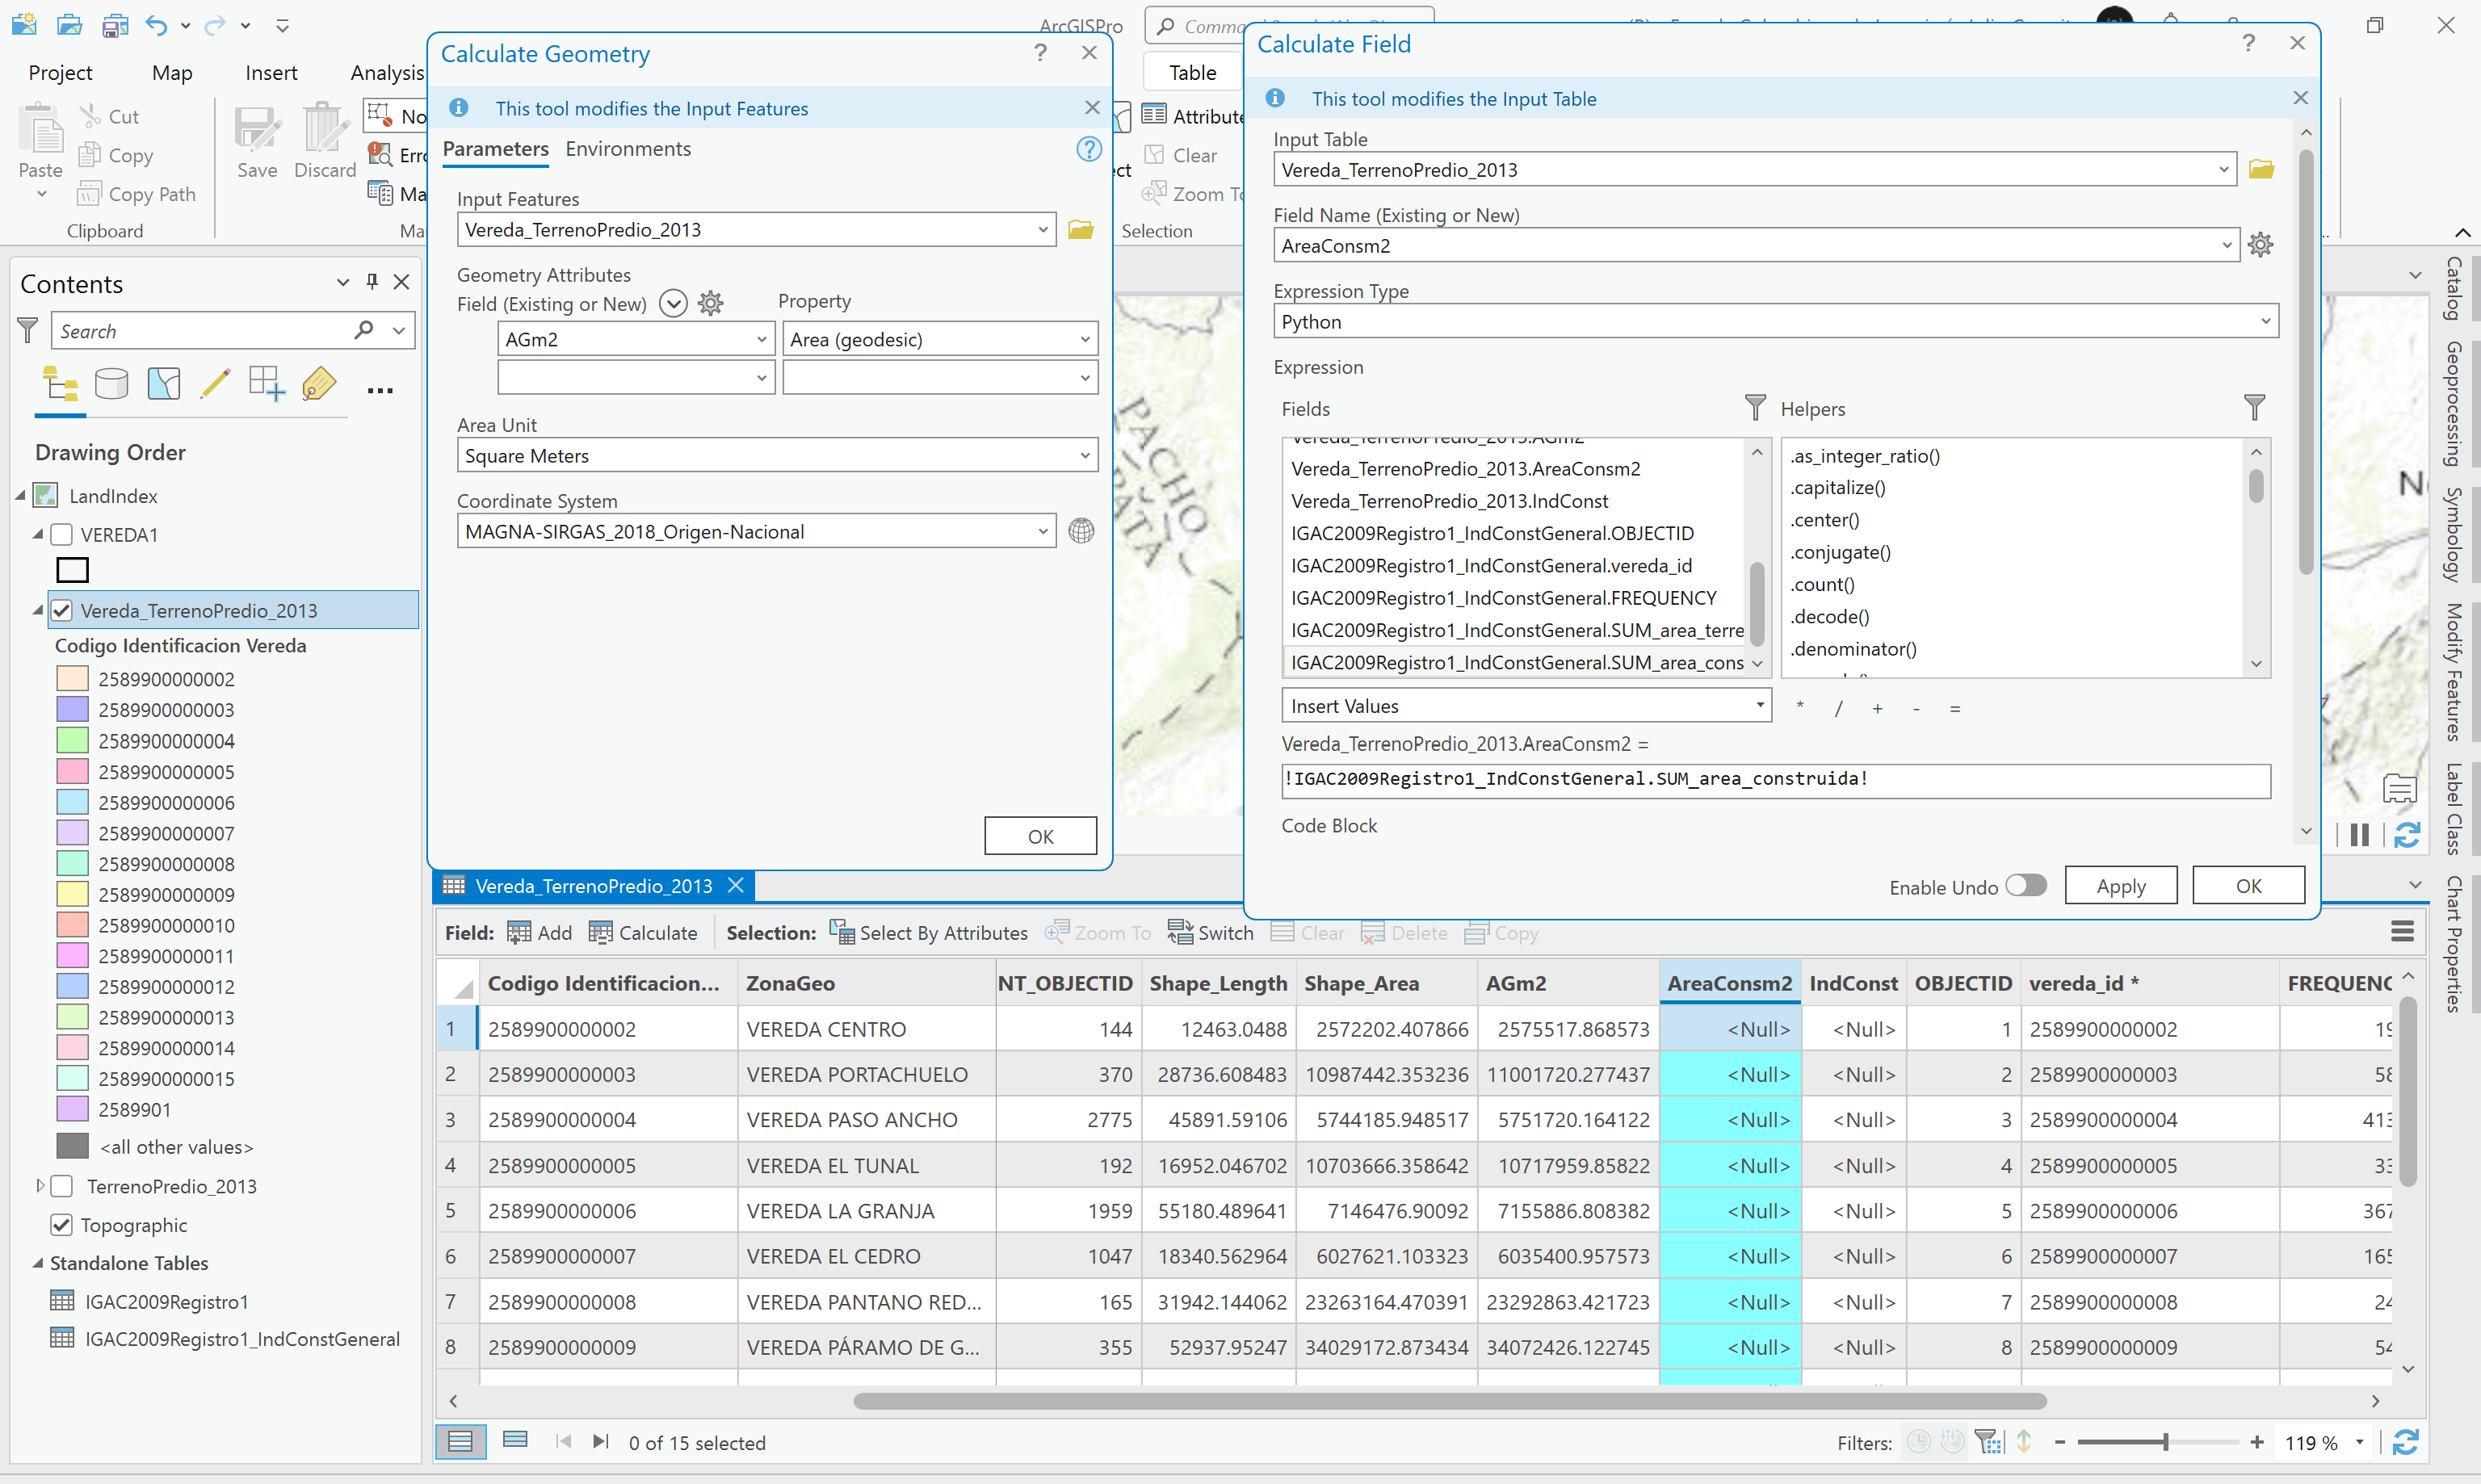Click Show selected records icon at table bottom
The height and width of the screenshot is (1484, 2481).
[x=515, y=1441]
